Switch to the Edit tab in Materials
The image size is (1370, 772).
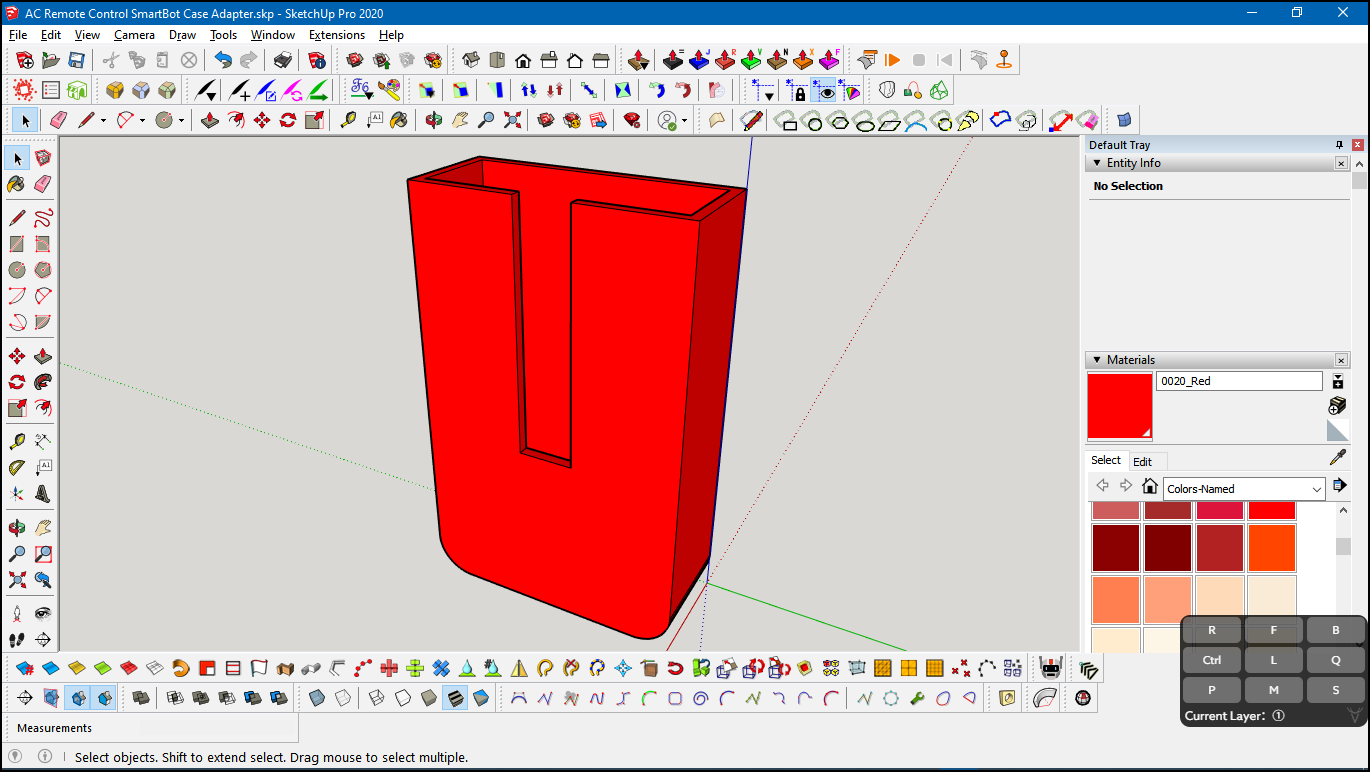pyautogui.click(x=1143, y=461)
